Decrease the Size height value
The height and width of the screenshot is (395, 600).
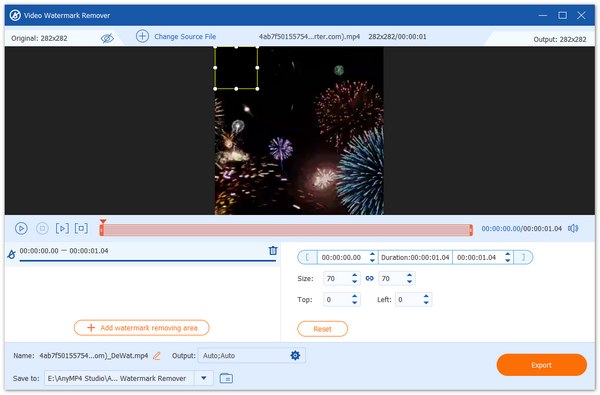[410, 282]
